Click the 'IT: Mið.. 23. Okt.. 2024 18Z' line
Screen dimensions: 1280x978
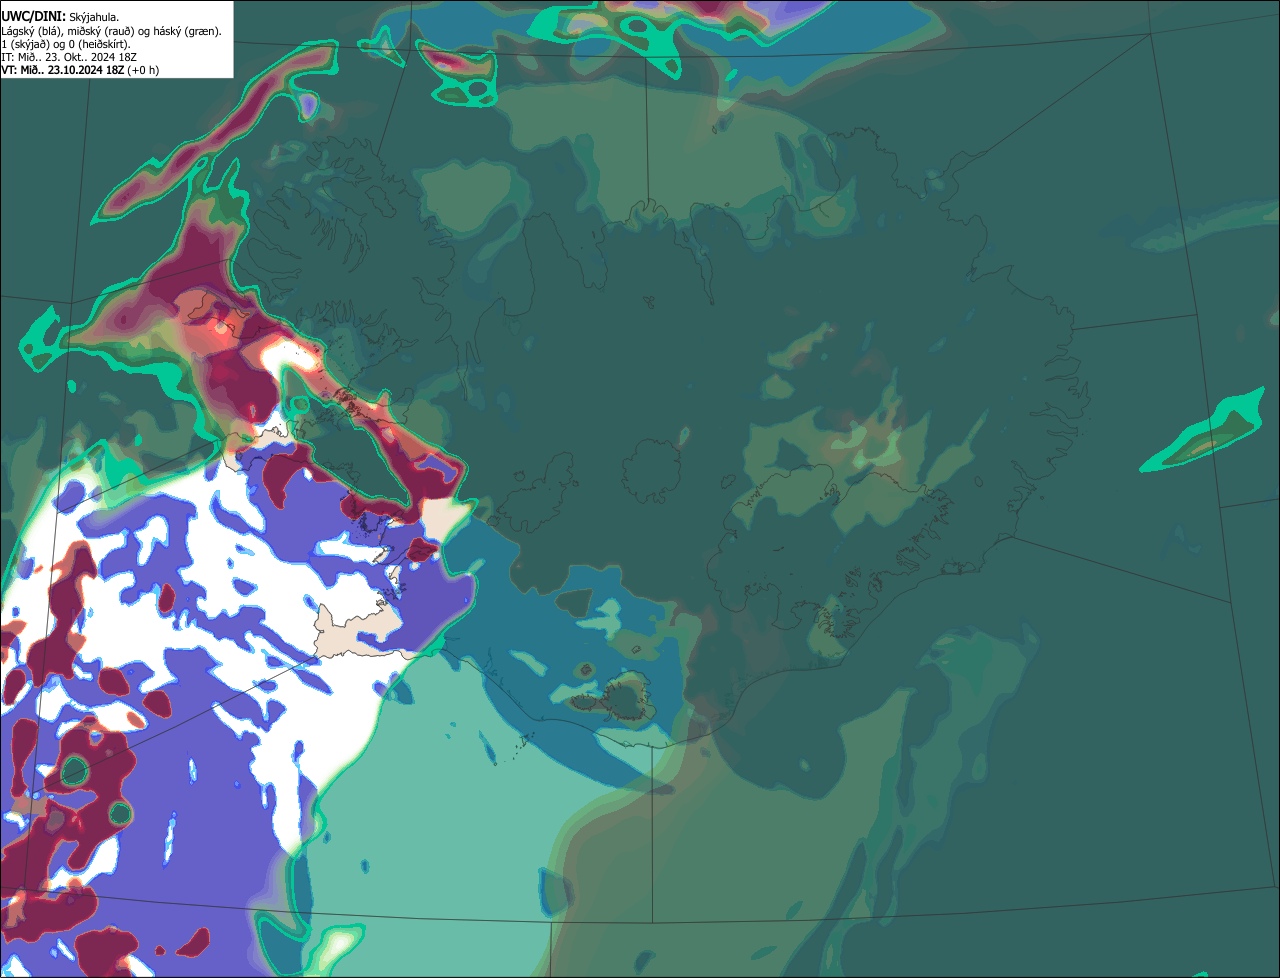pos(69,56)
